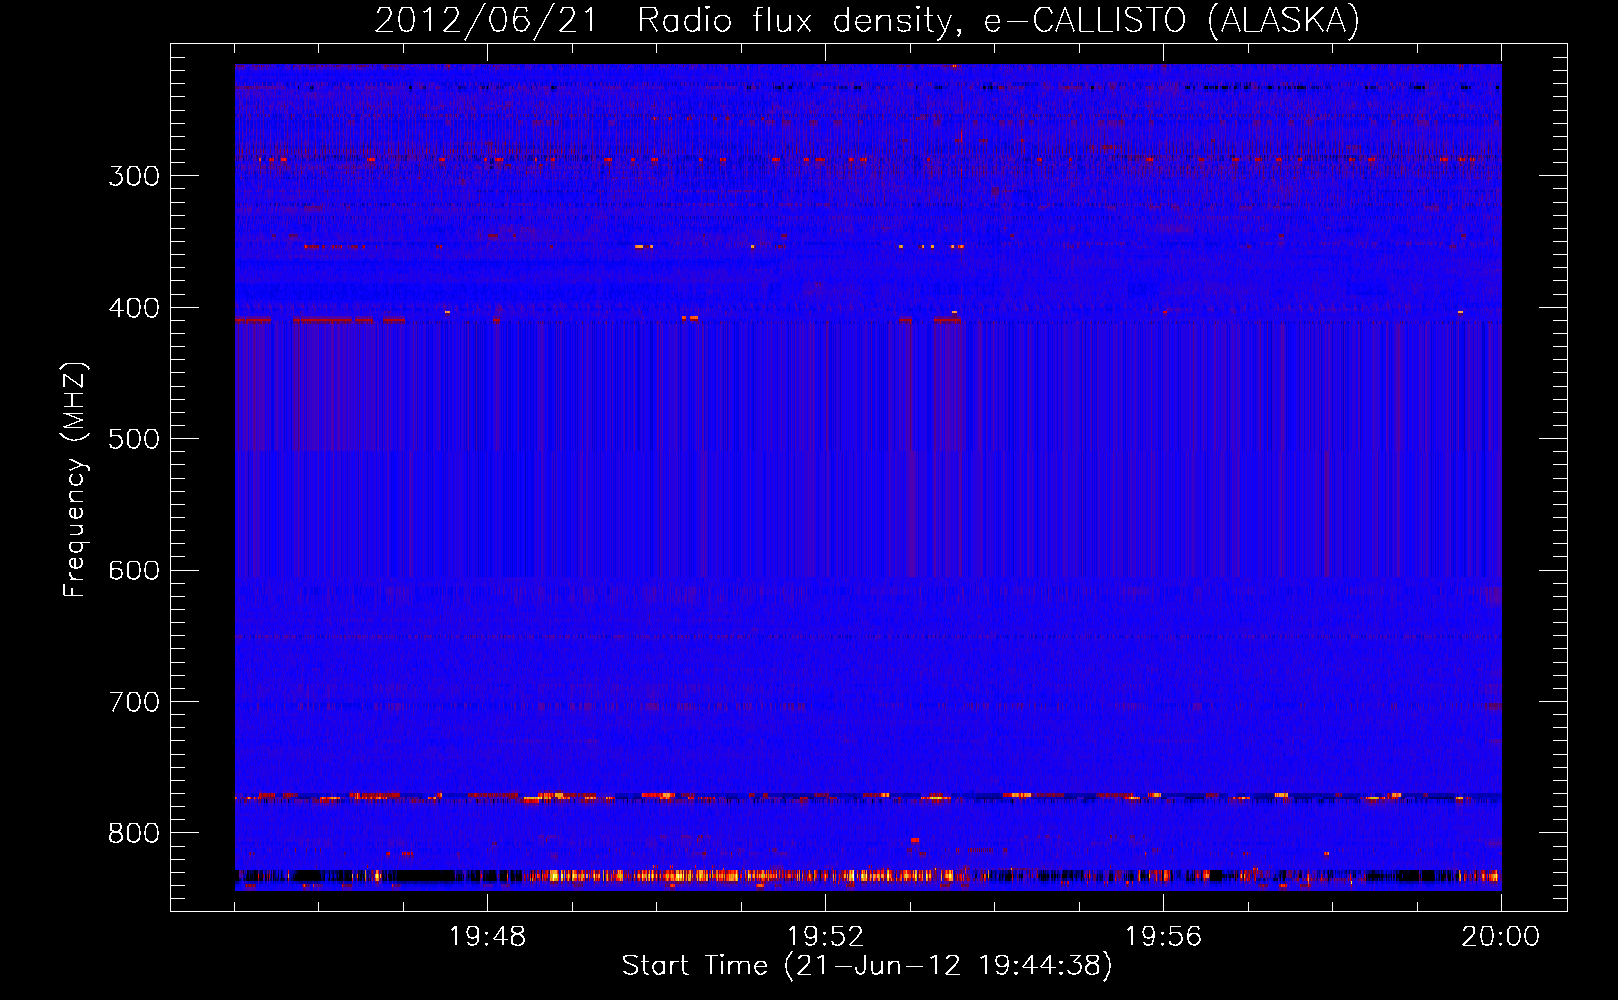Click the 19:48 time tick label

(488, 937)
